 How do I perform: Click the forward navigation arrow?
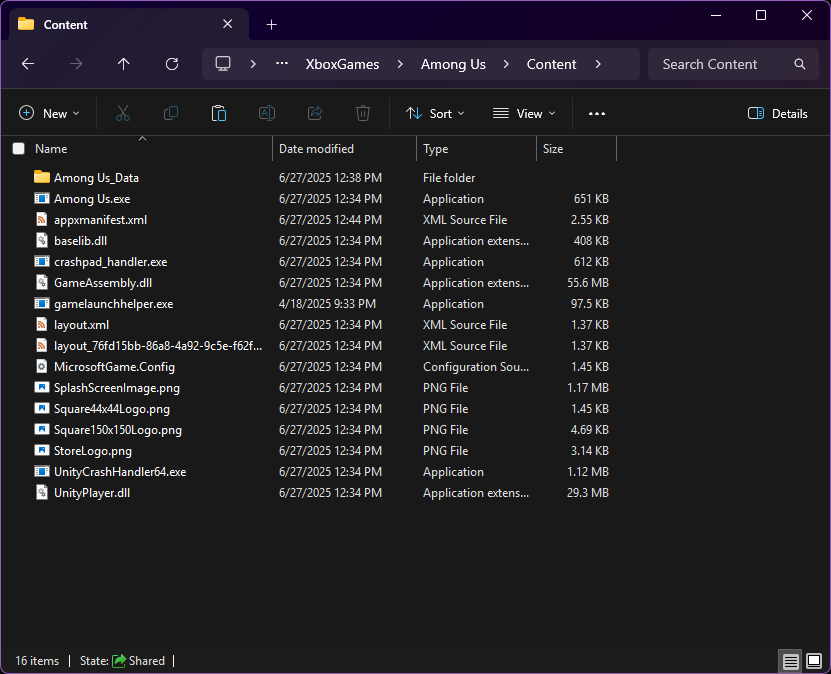tap(76, 64)
